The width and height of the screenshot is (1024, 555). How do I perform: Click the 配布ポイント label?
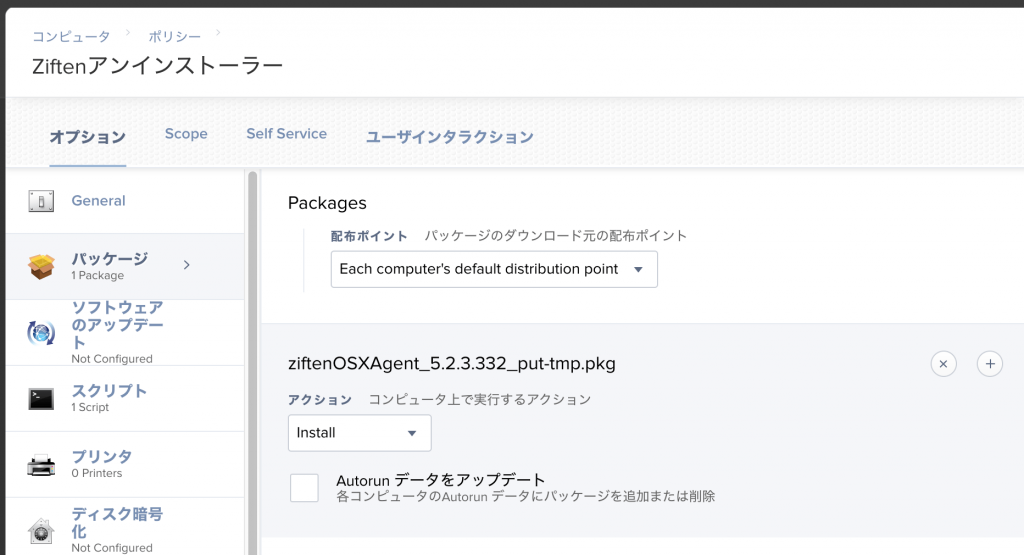click(369, 236)
